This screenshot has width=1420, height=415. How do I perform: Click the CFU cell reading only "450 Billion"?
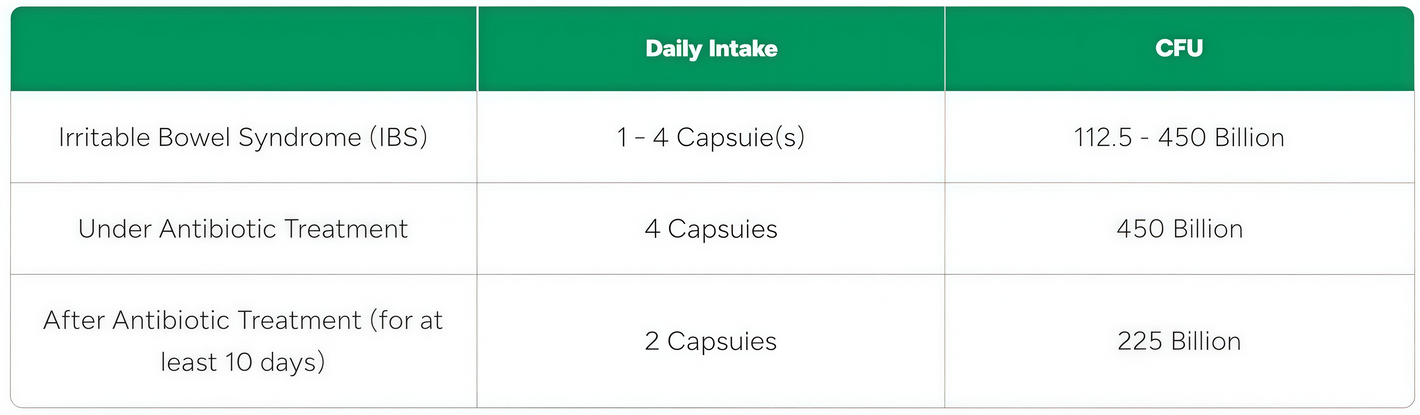[x=1179, y=229]
